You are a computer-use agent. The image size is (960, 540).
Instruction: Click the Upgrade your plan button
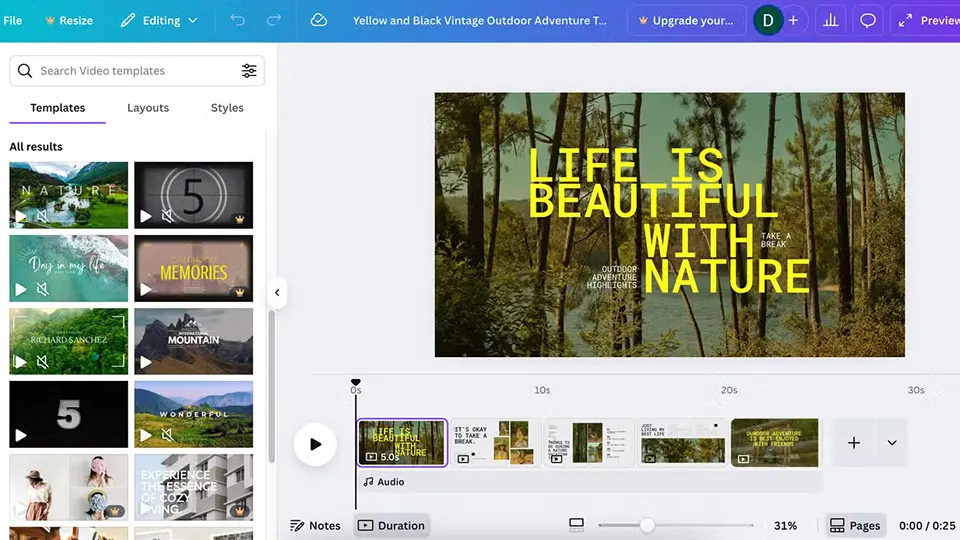click(x=685, y=20)
